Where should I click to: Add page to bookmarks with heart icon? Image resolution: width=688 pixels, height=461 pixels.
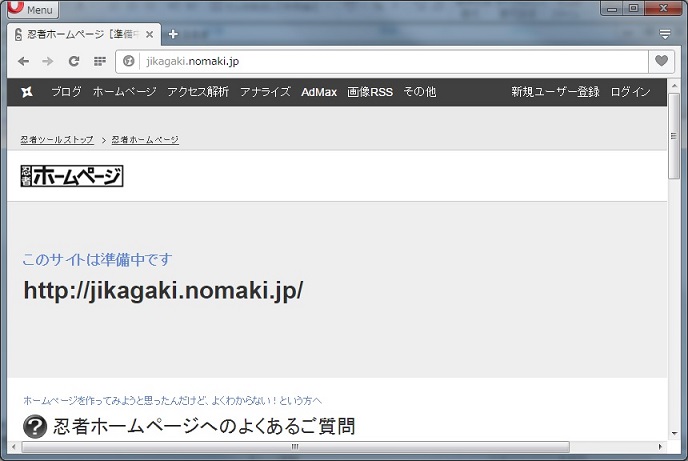tap(661, 61)
